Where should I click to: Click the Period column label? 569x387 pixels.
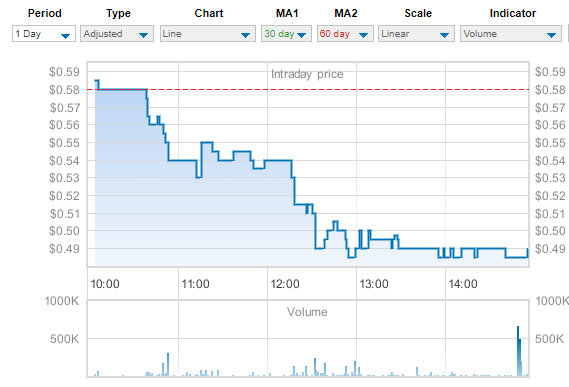(x=45, y=13)
